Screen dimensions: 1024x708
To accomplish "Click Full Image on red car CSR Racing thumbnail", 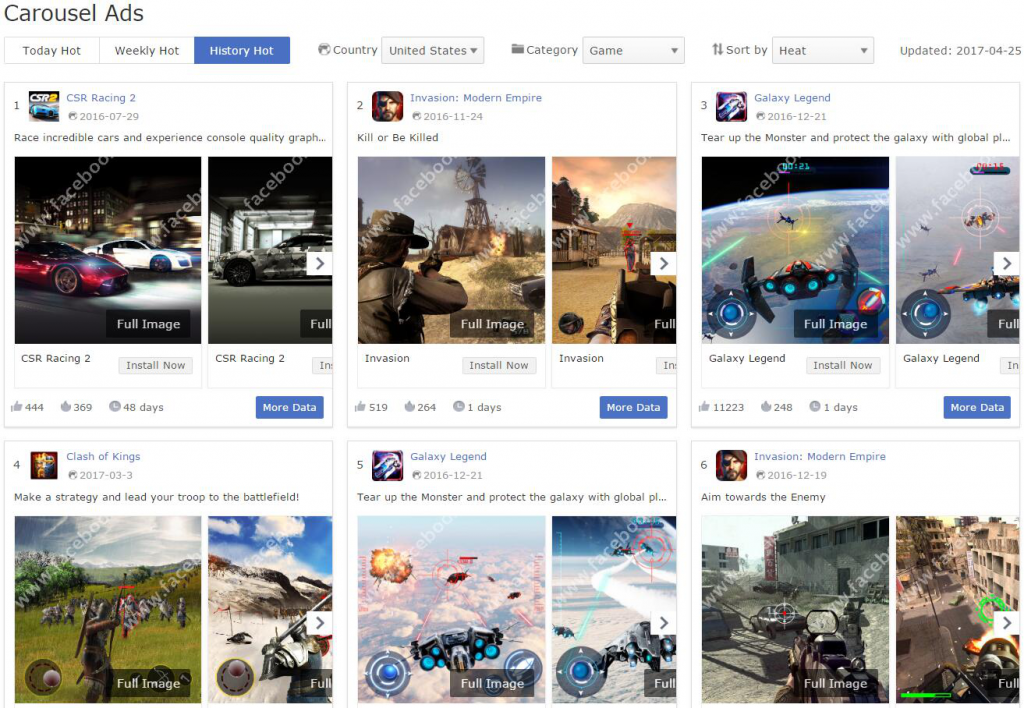I will [x=148, y=323].
